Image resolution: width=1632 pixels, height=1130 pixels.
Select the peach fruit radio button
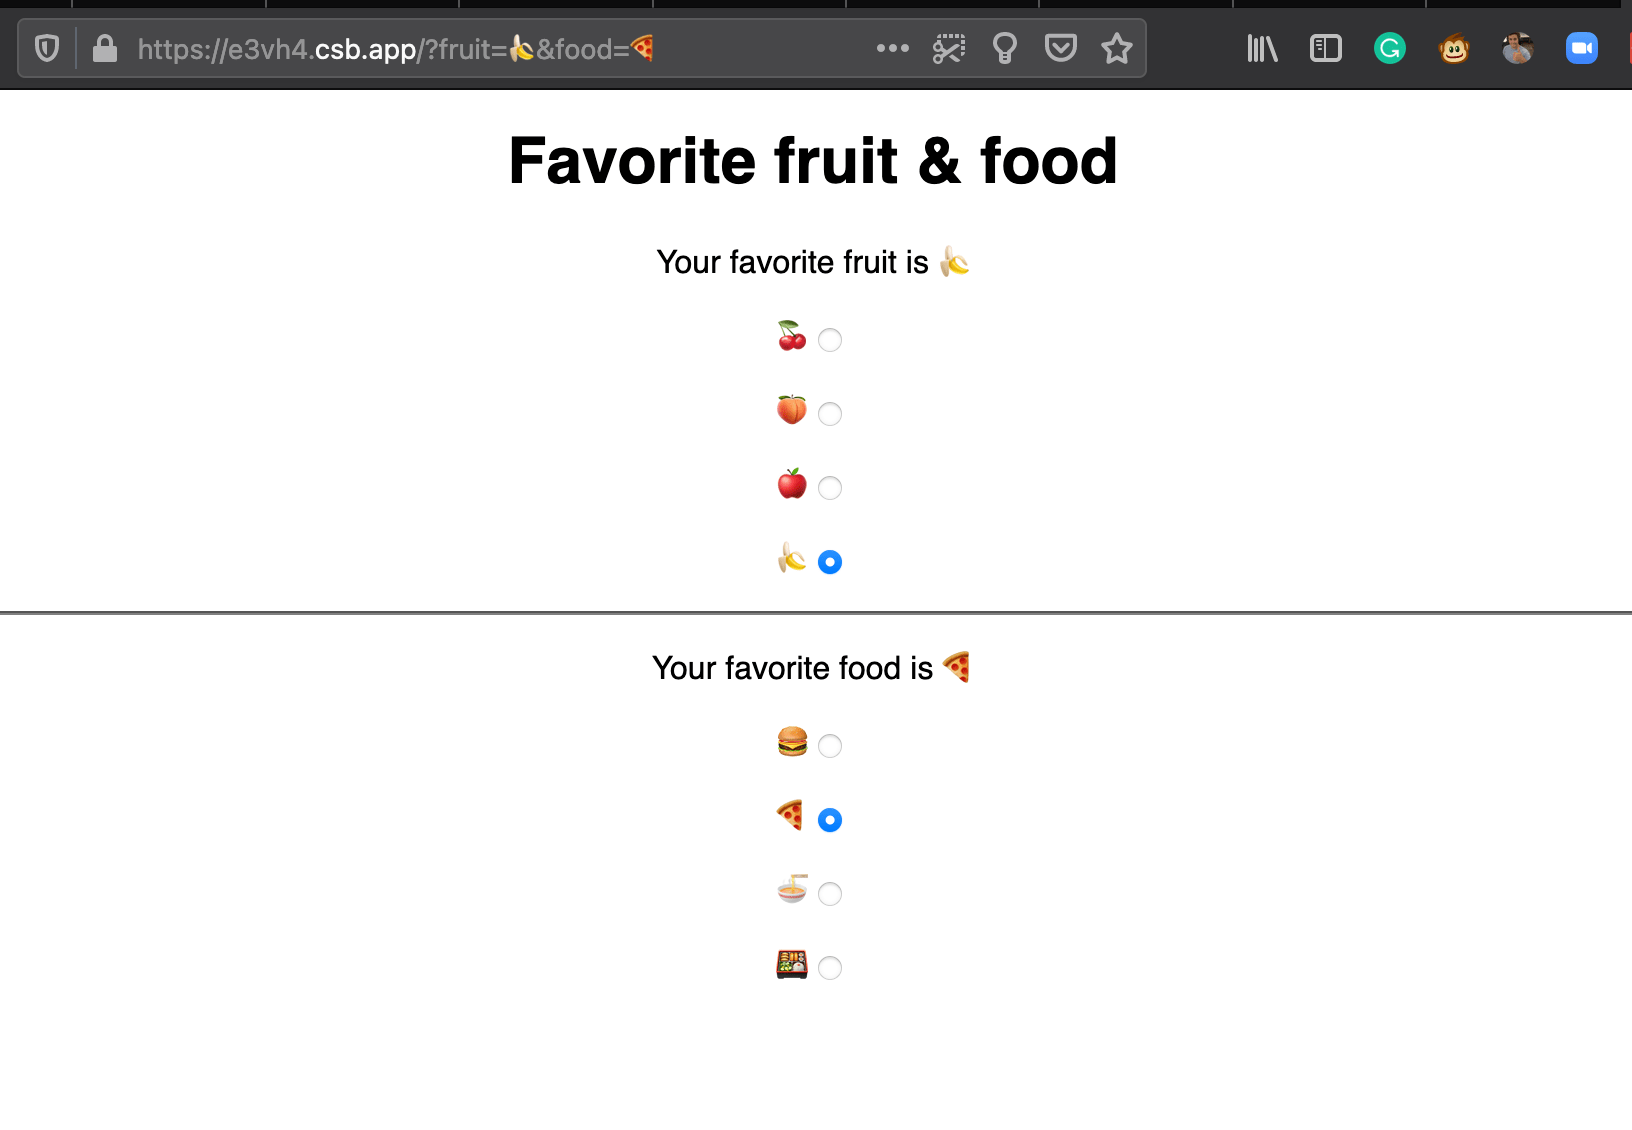(x=830, y=414)
